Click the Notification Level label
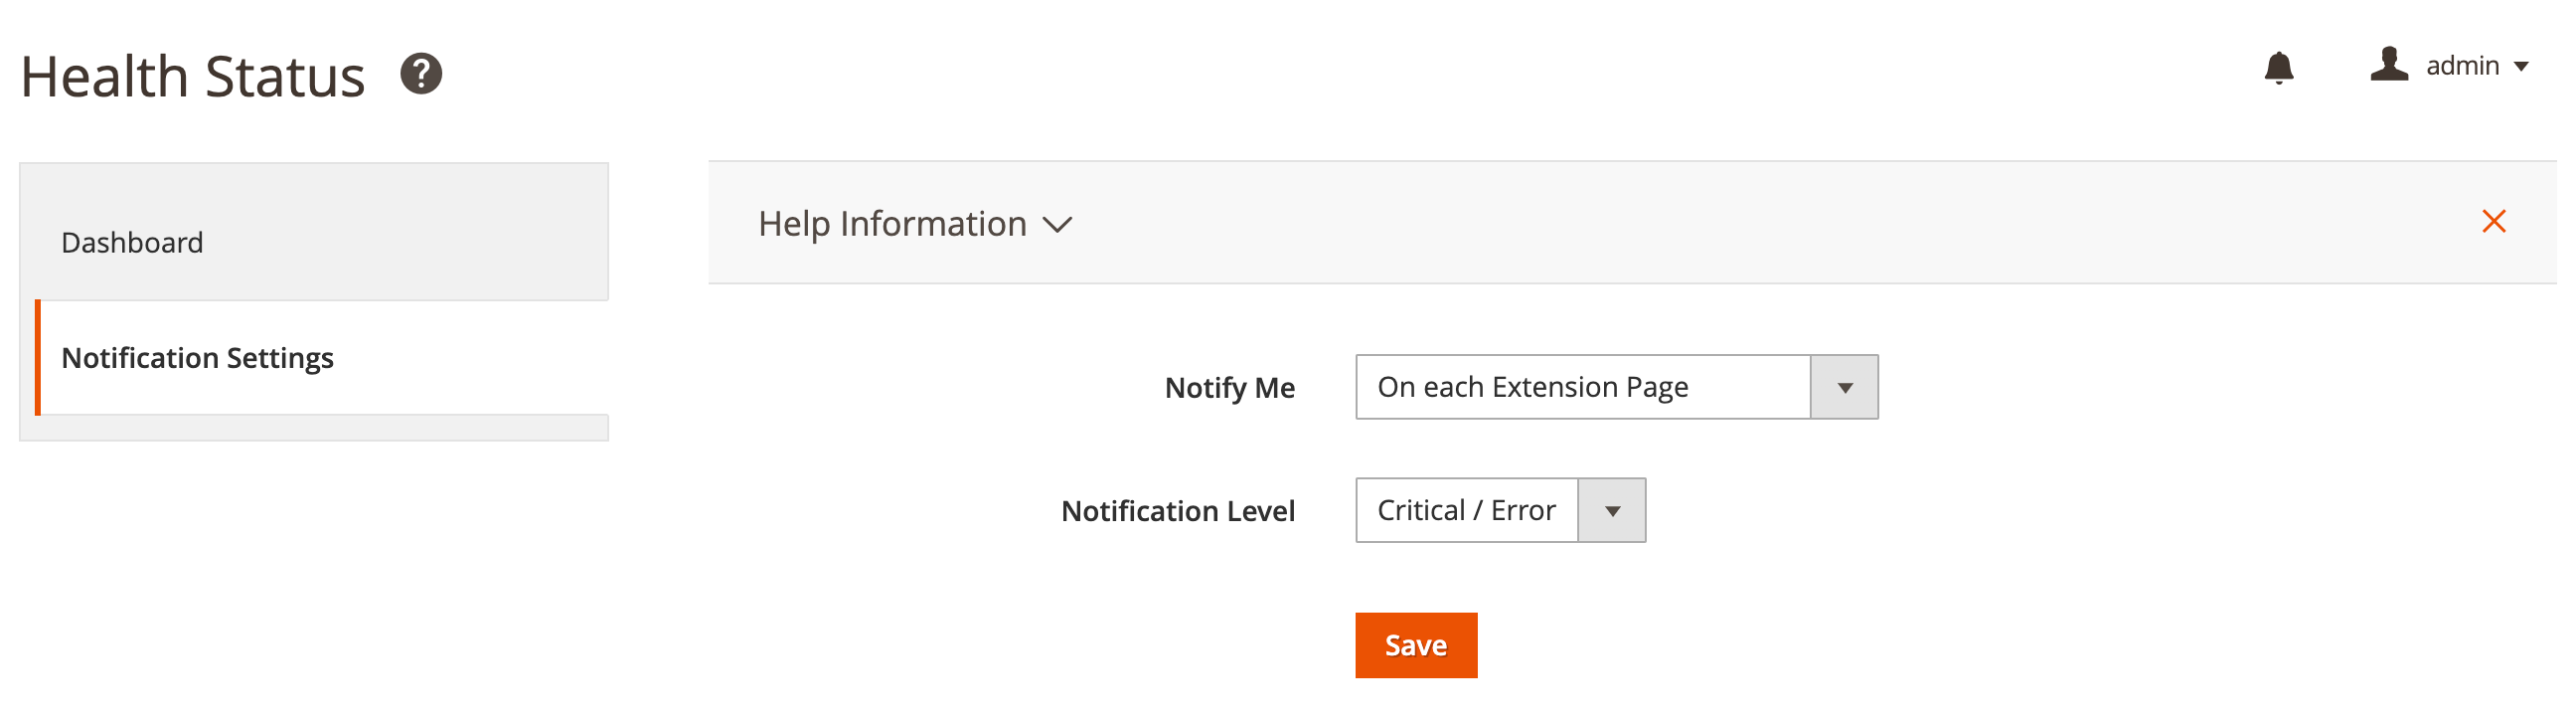The width and height of the screenshot is (2576, 724). point(1177,511)
